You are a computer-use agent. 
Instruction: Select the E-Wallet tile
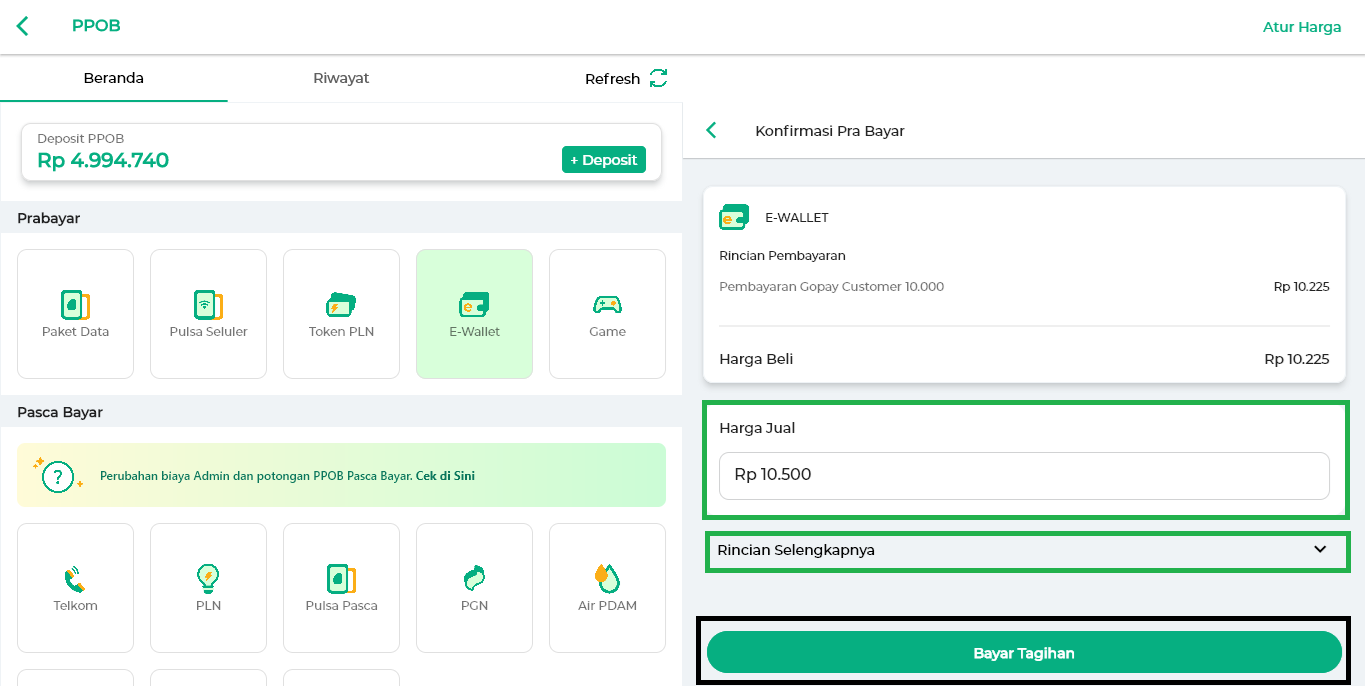coord(474,314)
